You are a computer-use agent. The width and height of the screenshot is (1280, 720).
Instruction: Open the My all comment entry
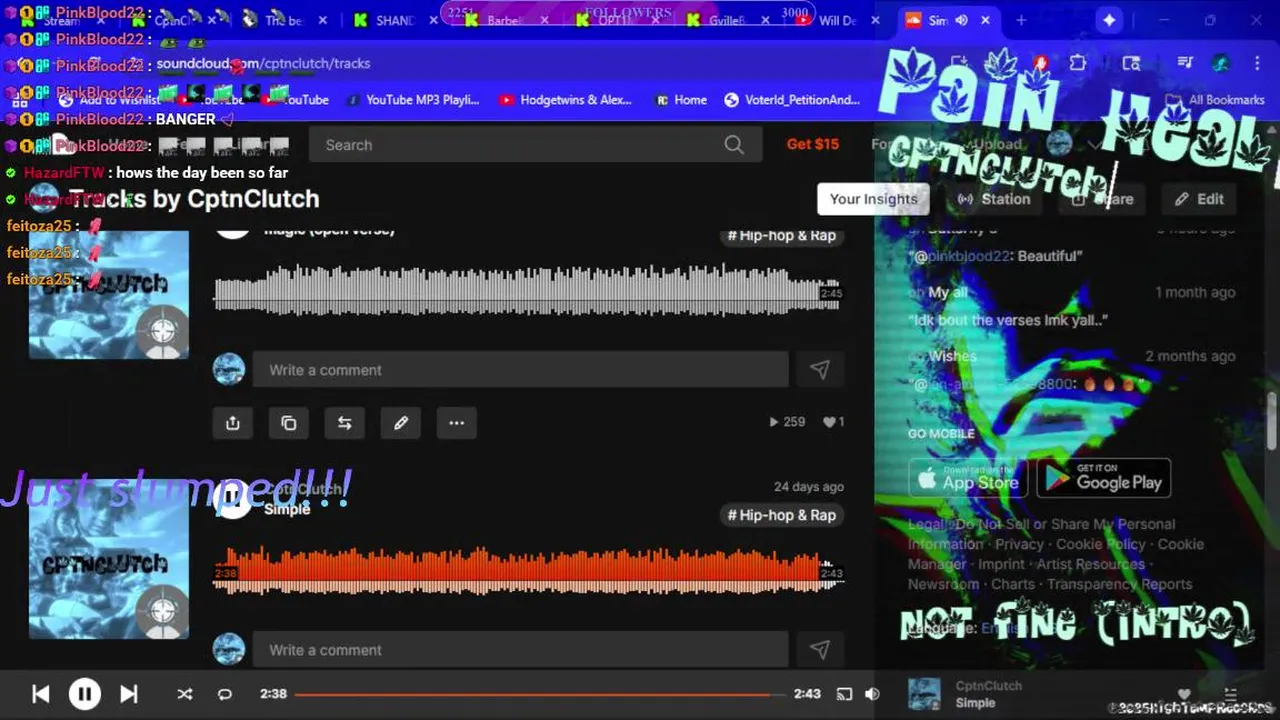948,292
